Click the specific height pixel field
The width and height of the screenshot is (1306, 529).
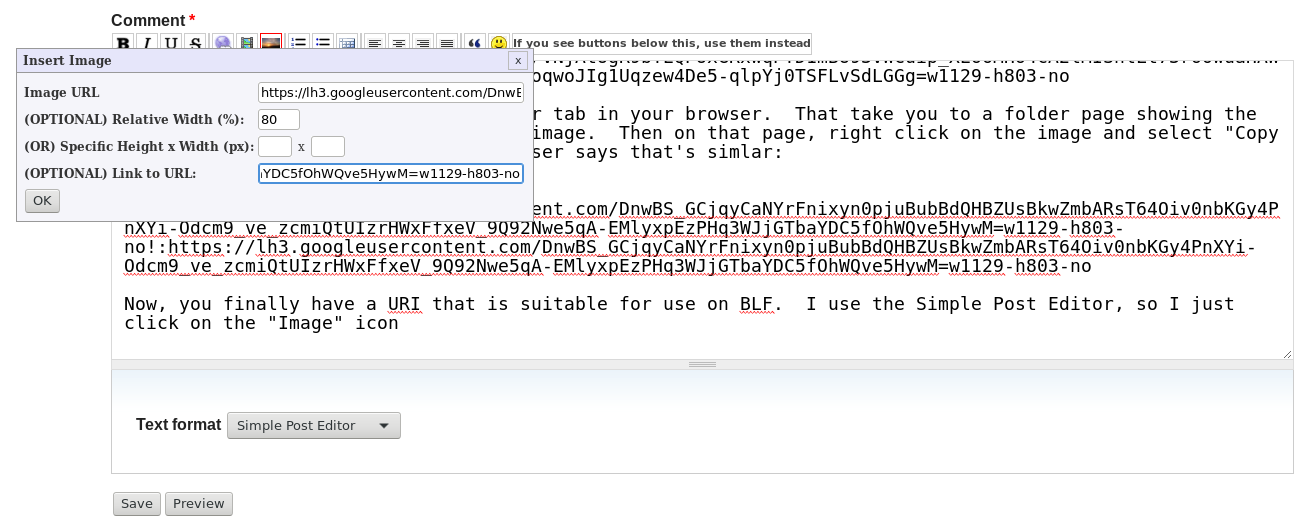[275, 147]
